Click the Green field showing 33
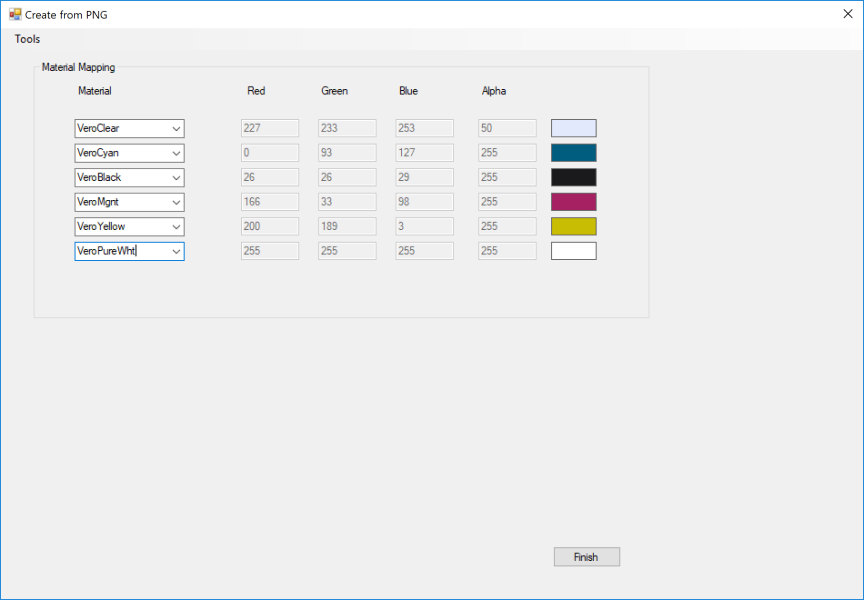 [x=347, y=202]
